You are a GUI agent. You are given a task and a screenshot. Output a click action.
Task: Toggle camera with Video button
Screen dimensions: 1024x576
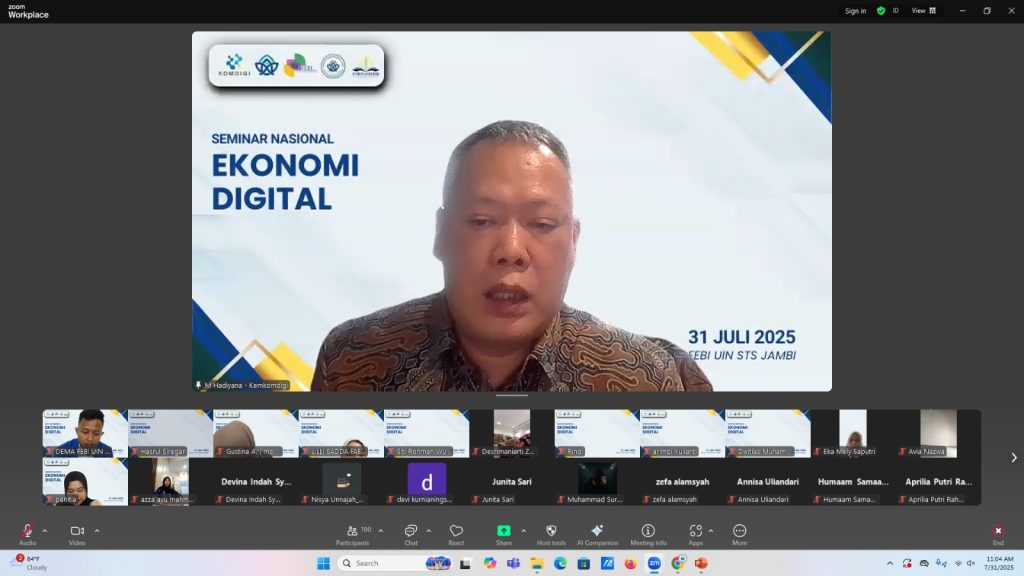77,531
